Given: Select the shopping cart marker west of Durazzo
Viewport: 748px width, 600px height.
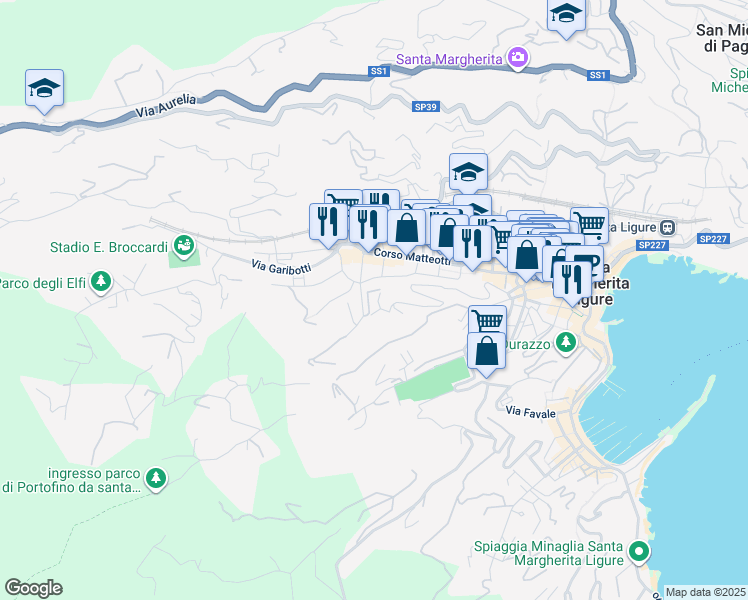Looking at the screenshot, I should point(487,321).
